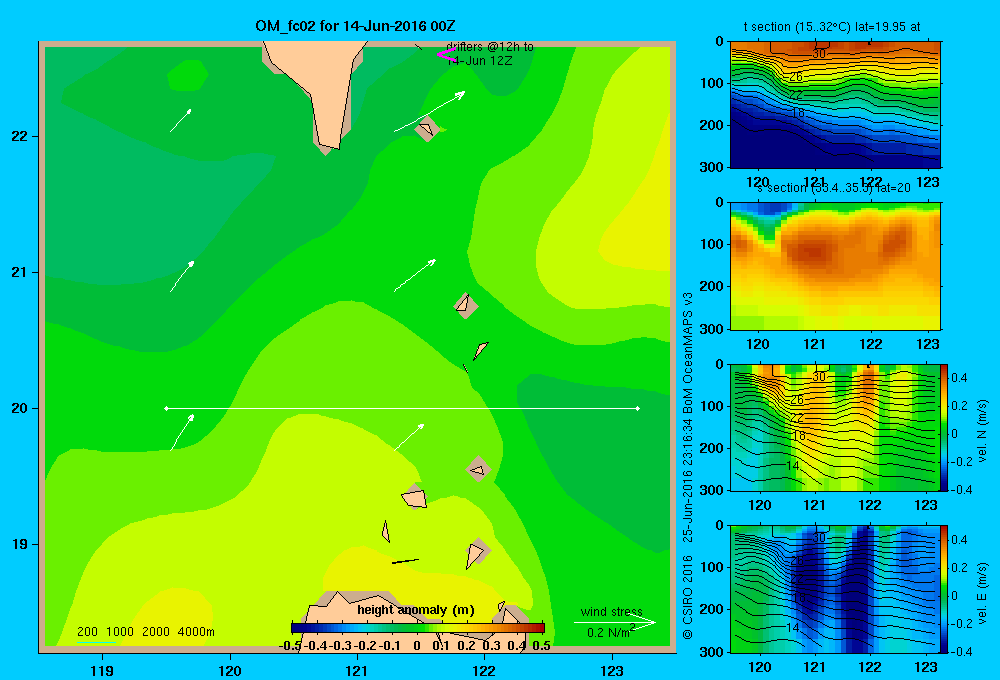
Task: Click the CSIRO BoM OceanMAPS copyright text
Action: [688, 466]
